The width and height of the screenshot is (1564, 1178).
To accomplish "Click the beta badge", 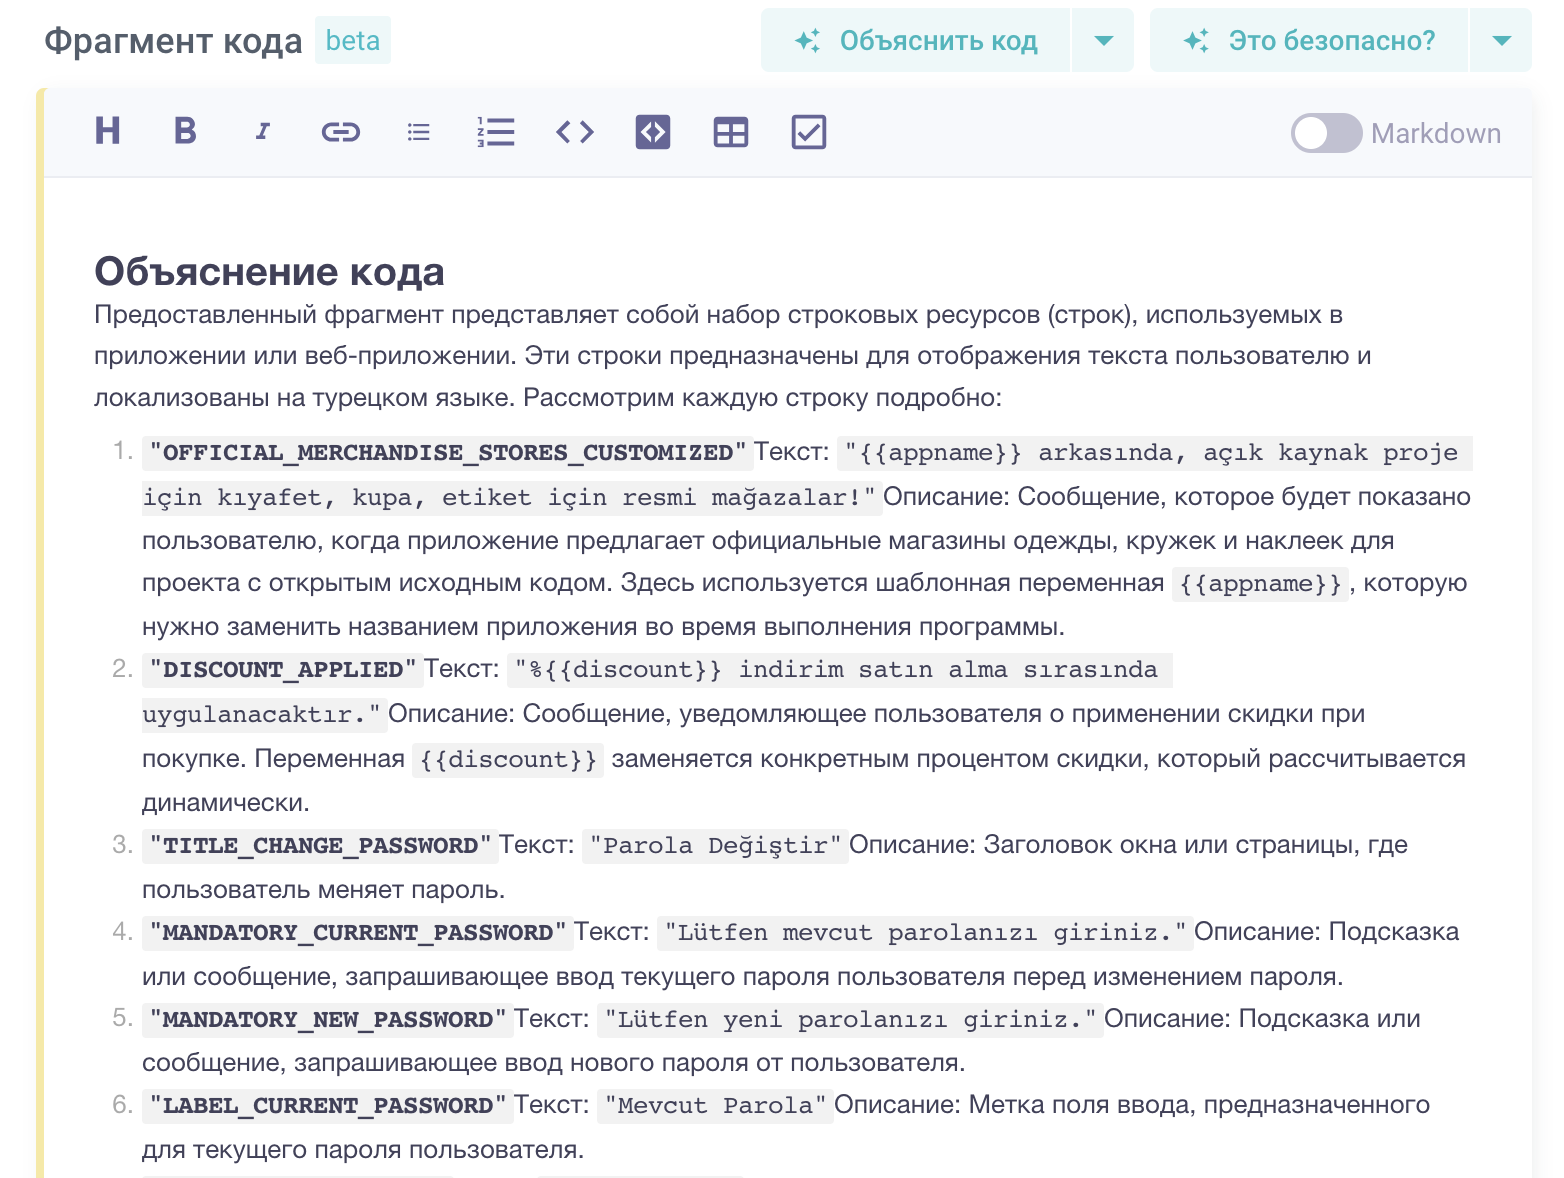I will click(x=353, y=41).
